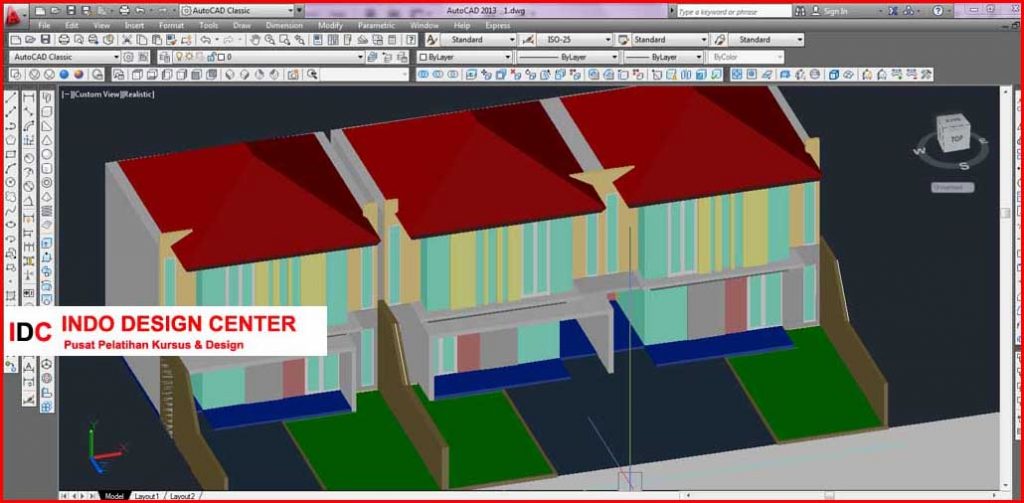Select the Linear dimension tool
Viewport: 1024px width, 503px height.
click(29, 98)
